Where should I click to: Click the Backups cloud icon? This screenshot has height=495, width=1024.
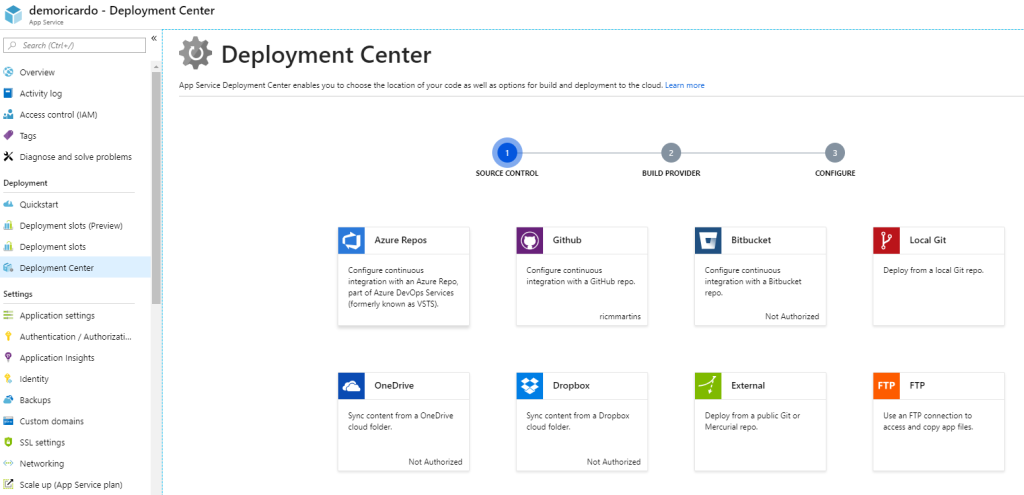pyautogui.click(x=8, y=400)
